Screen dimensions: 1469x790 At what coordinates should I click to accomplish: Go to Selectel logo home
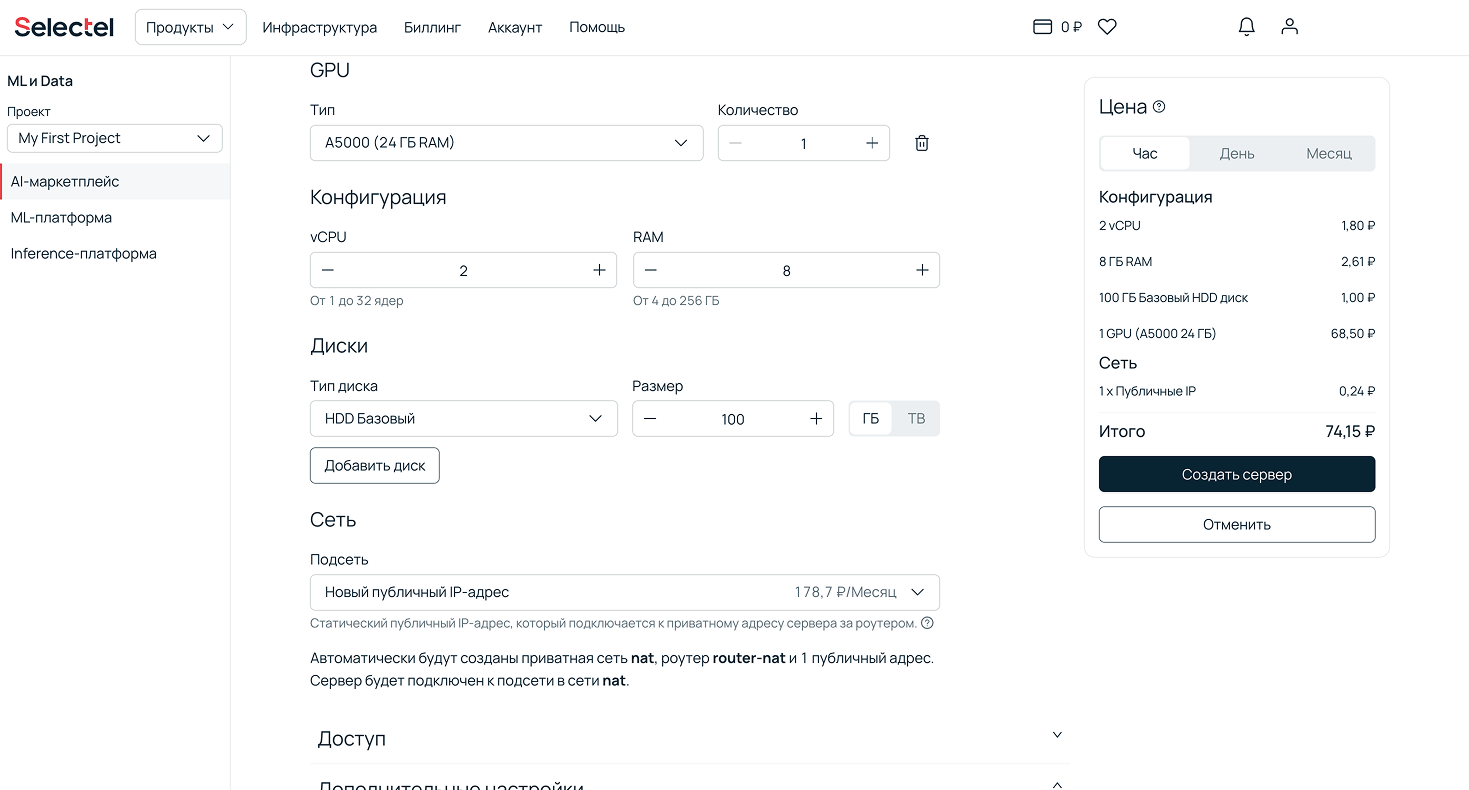pos(64,27)
